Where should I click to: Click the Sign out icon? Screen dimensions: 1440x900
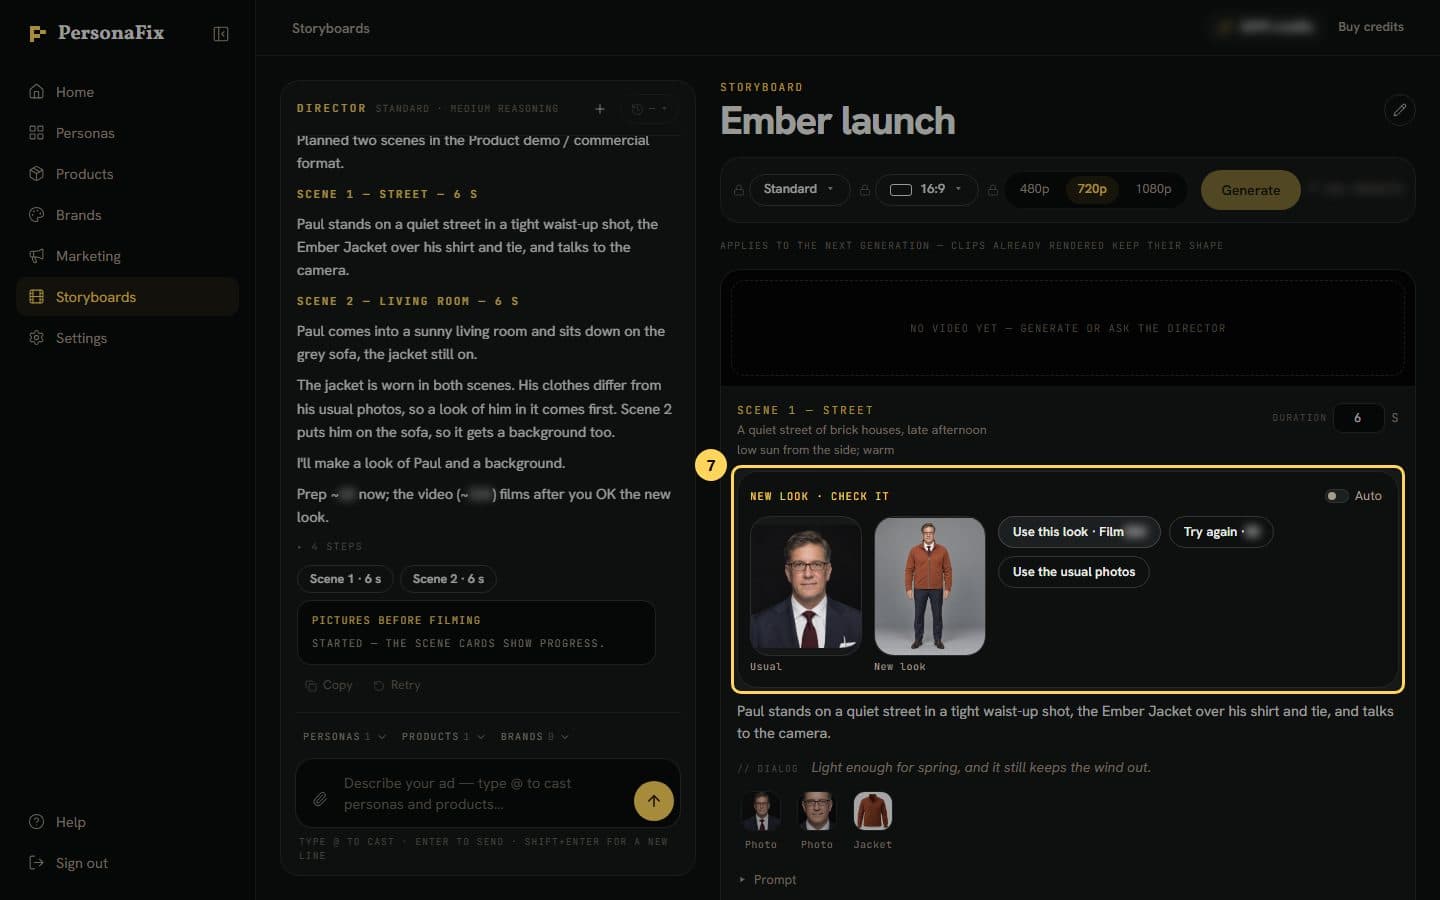click(37, 863)
